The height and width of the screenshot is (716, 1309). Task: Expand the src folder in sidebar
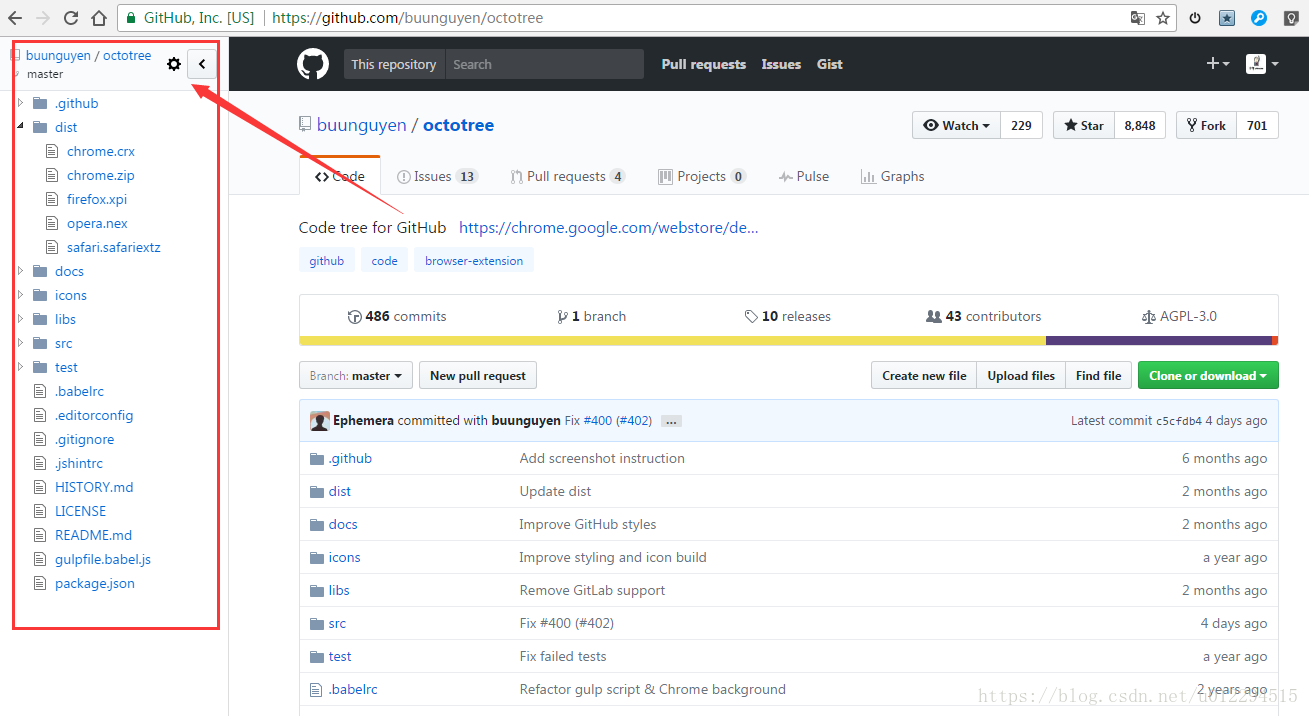click(x=20, y=343)
